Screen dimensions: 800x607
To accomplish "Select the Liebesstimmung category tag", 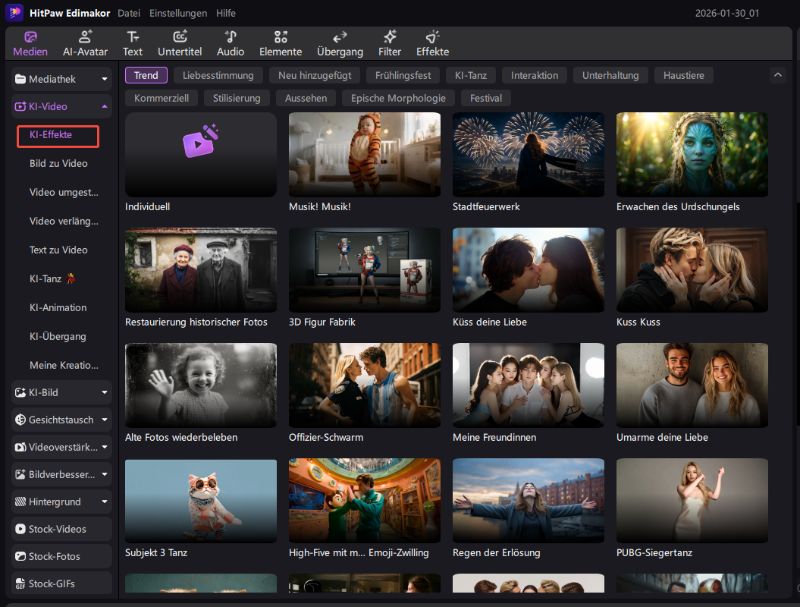I will 218,75.
